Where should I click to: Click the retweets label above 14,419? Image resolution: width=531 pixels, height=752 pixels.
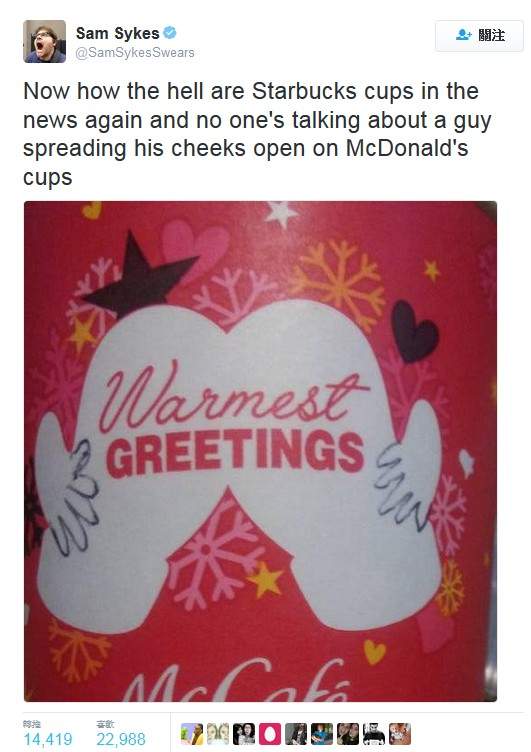(32, 724)
